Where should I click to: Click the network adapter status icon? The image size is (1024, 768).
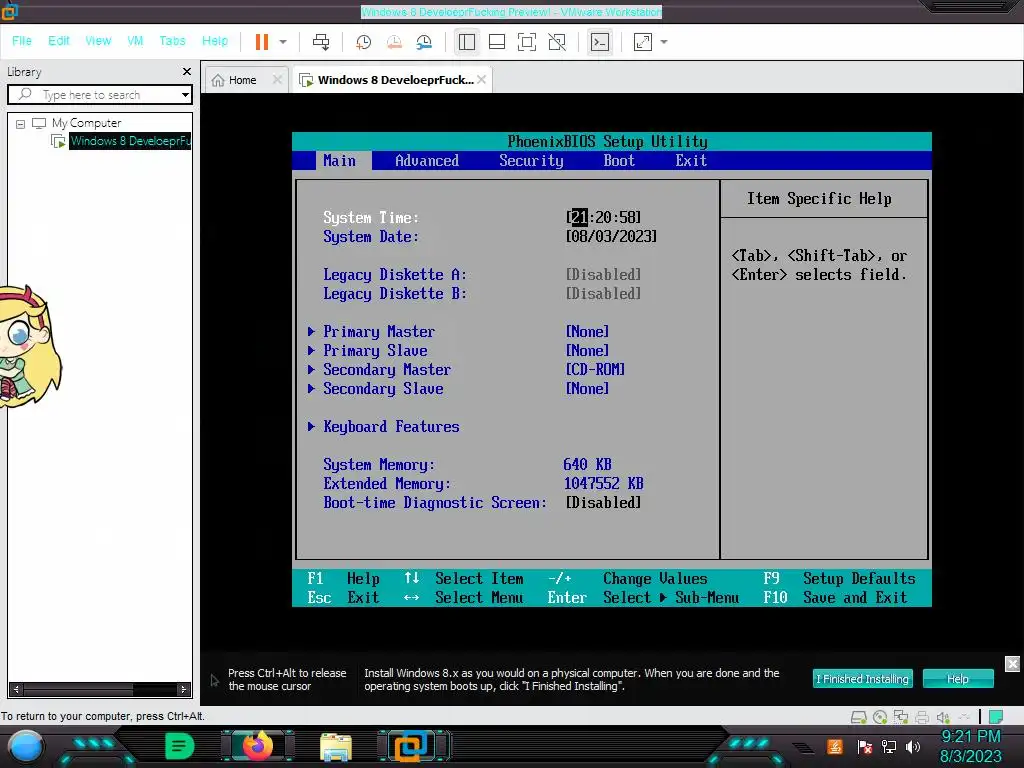901,717
